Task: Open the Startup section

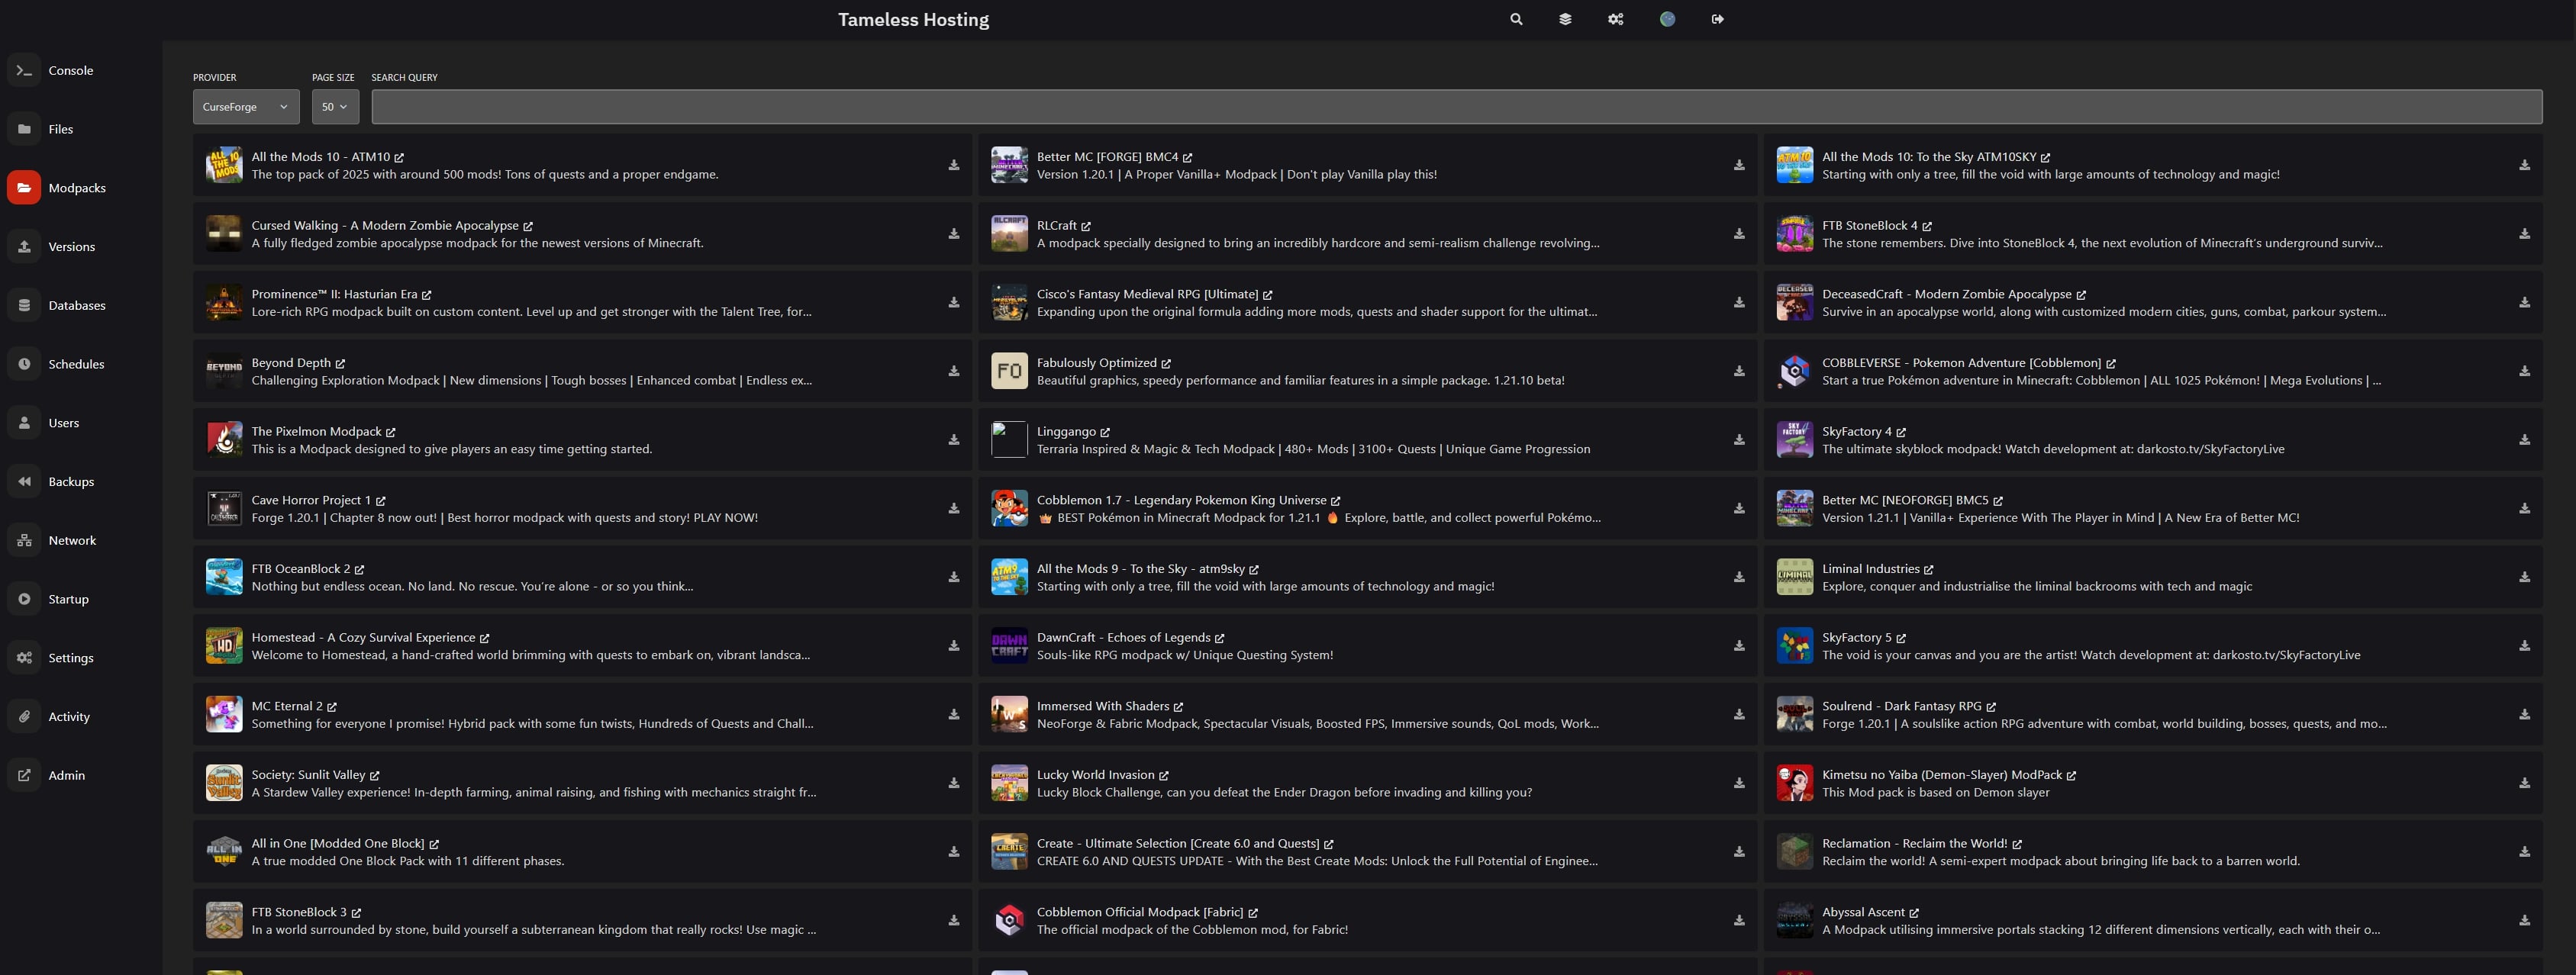Action: [x=68, y=598]
